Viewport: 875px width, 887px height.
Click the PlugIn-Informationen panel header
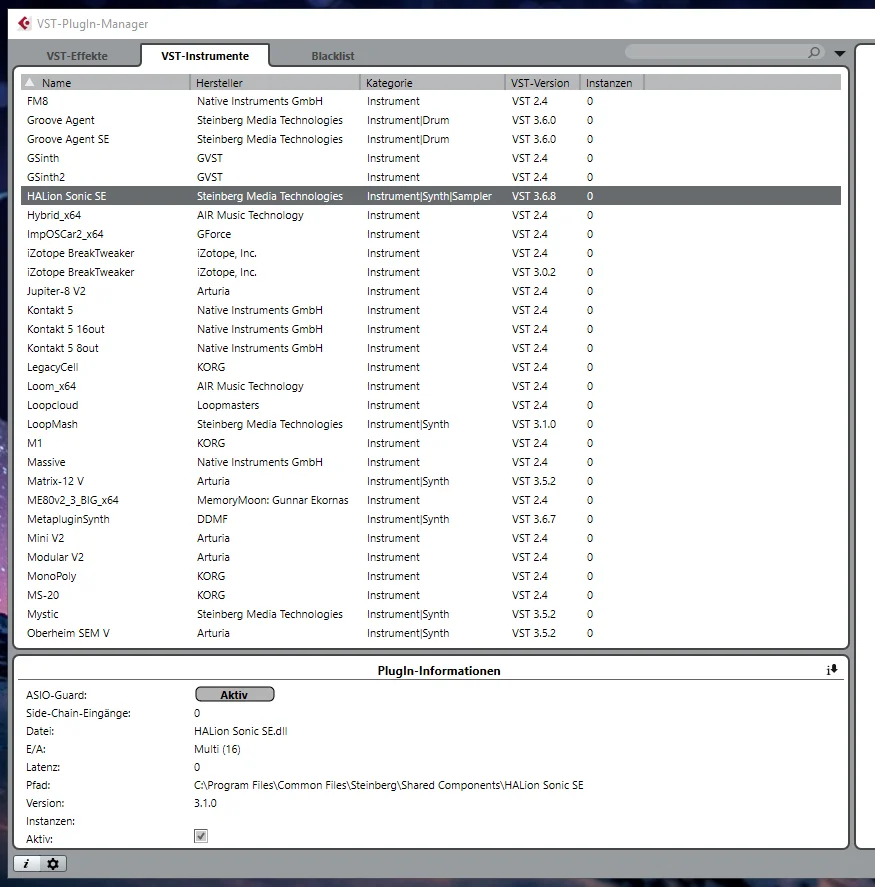(439, 671)
